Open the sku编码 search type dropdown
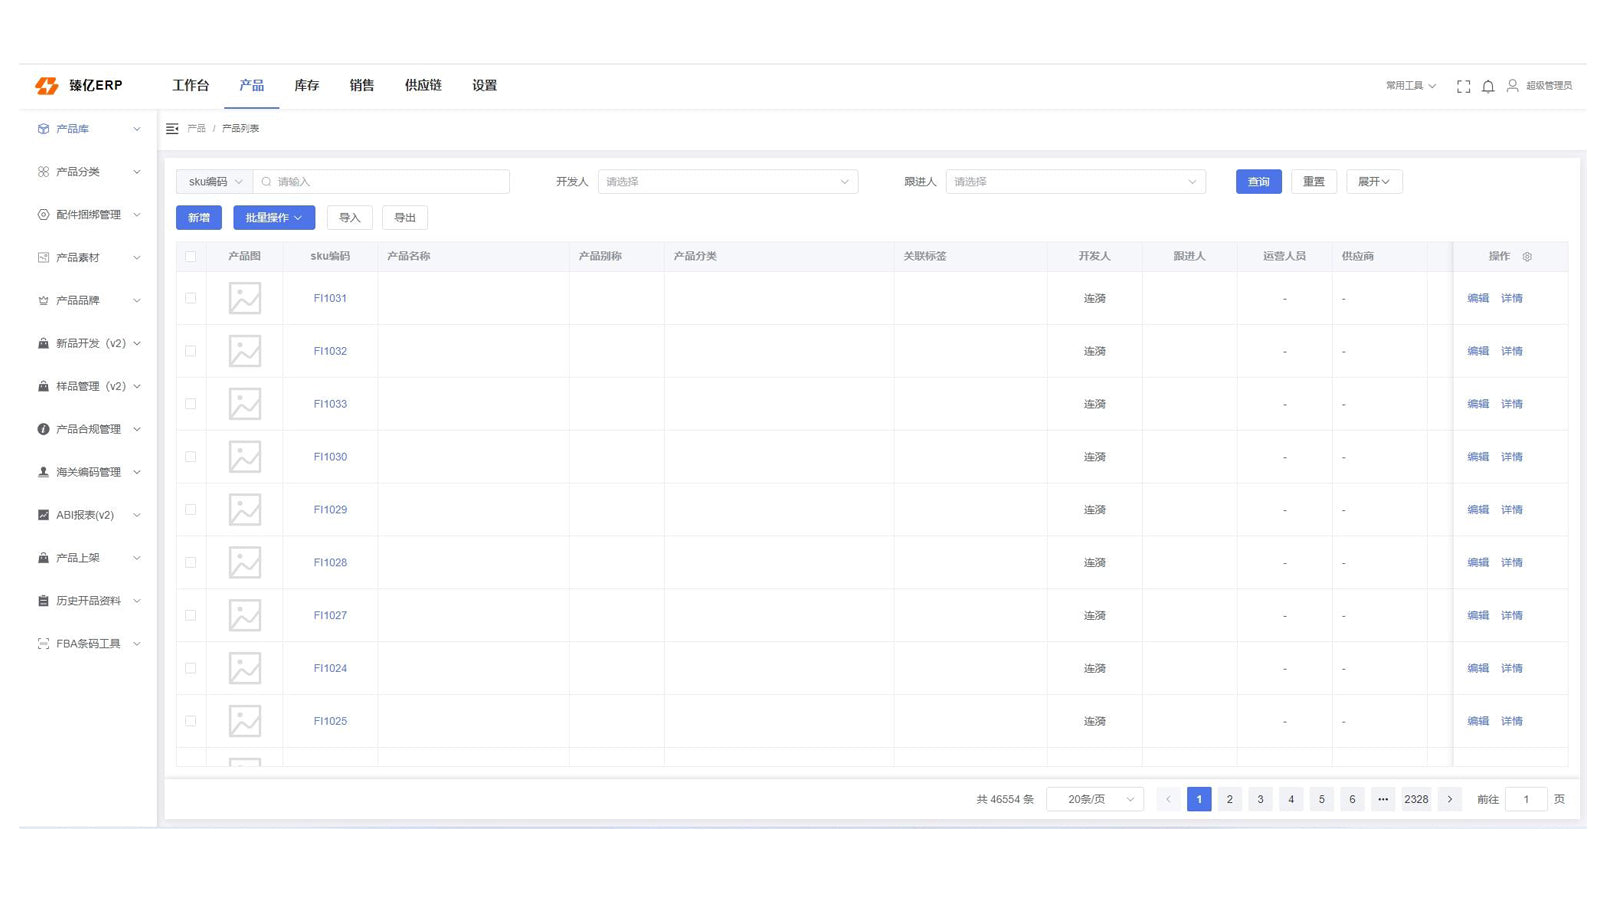1600x900 pixels. coord(215,182)
